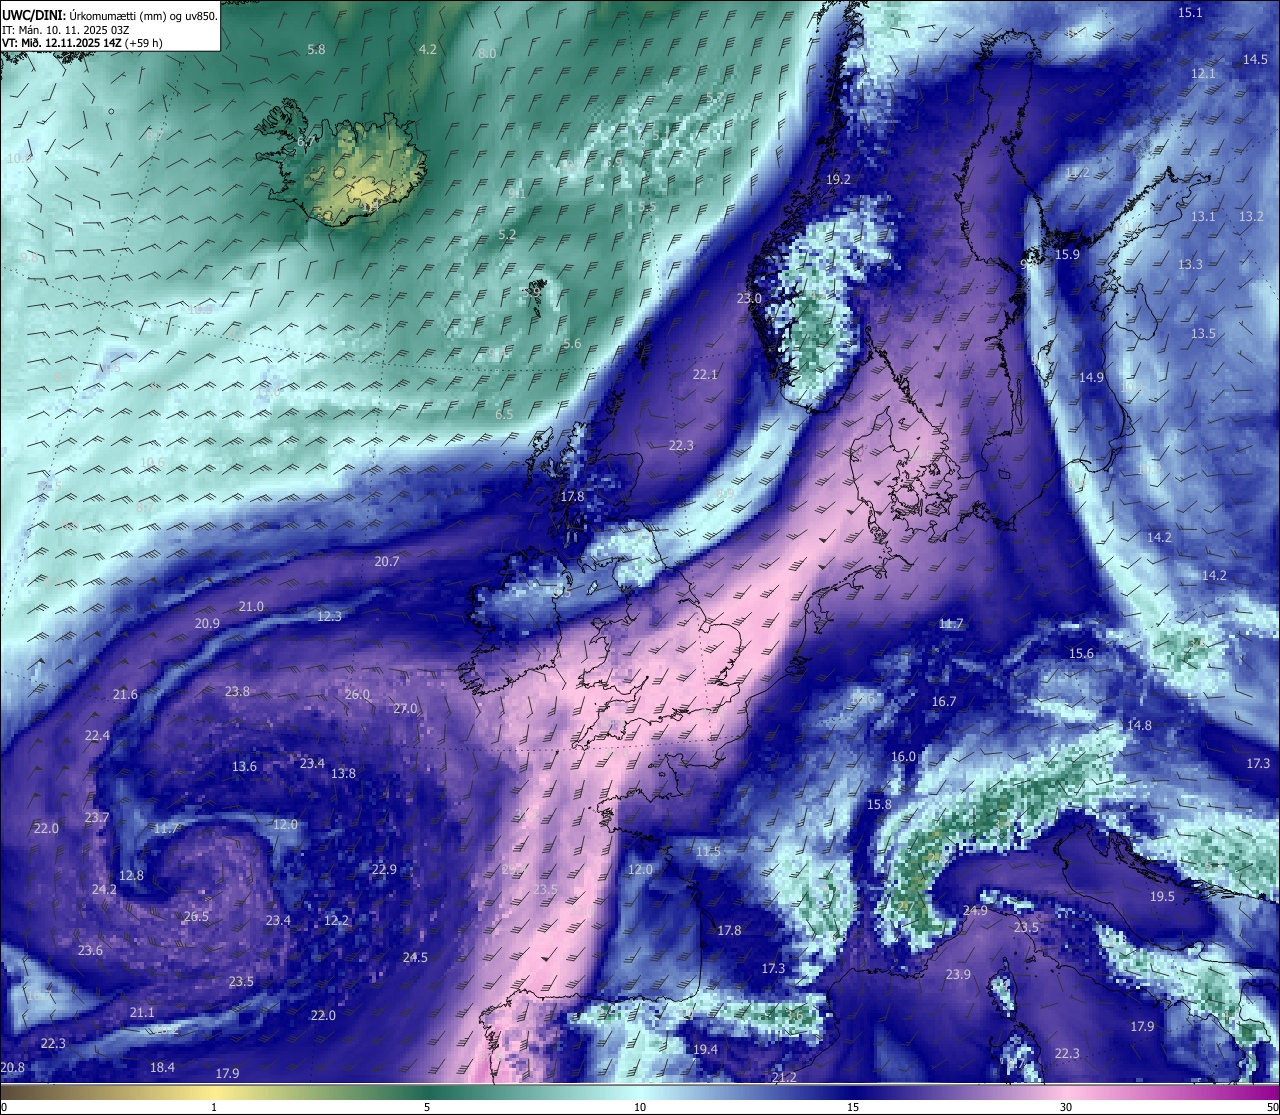Click the 13.8 value label

click(343, 773)
